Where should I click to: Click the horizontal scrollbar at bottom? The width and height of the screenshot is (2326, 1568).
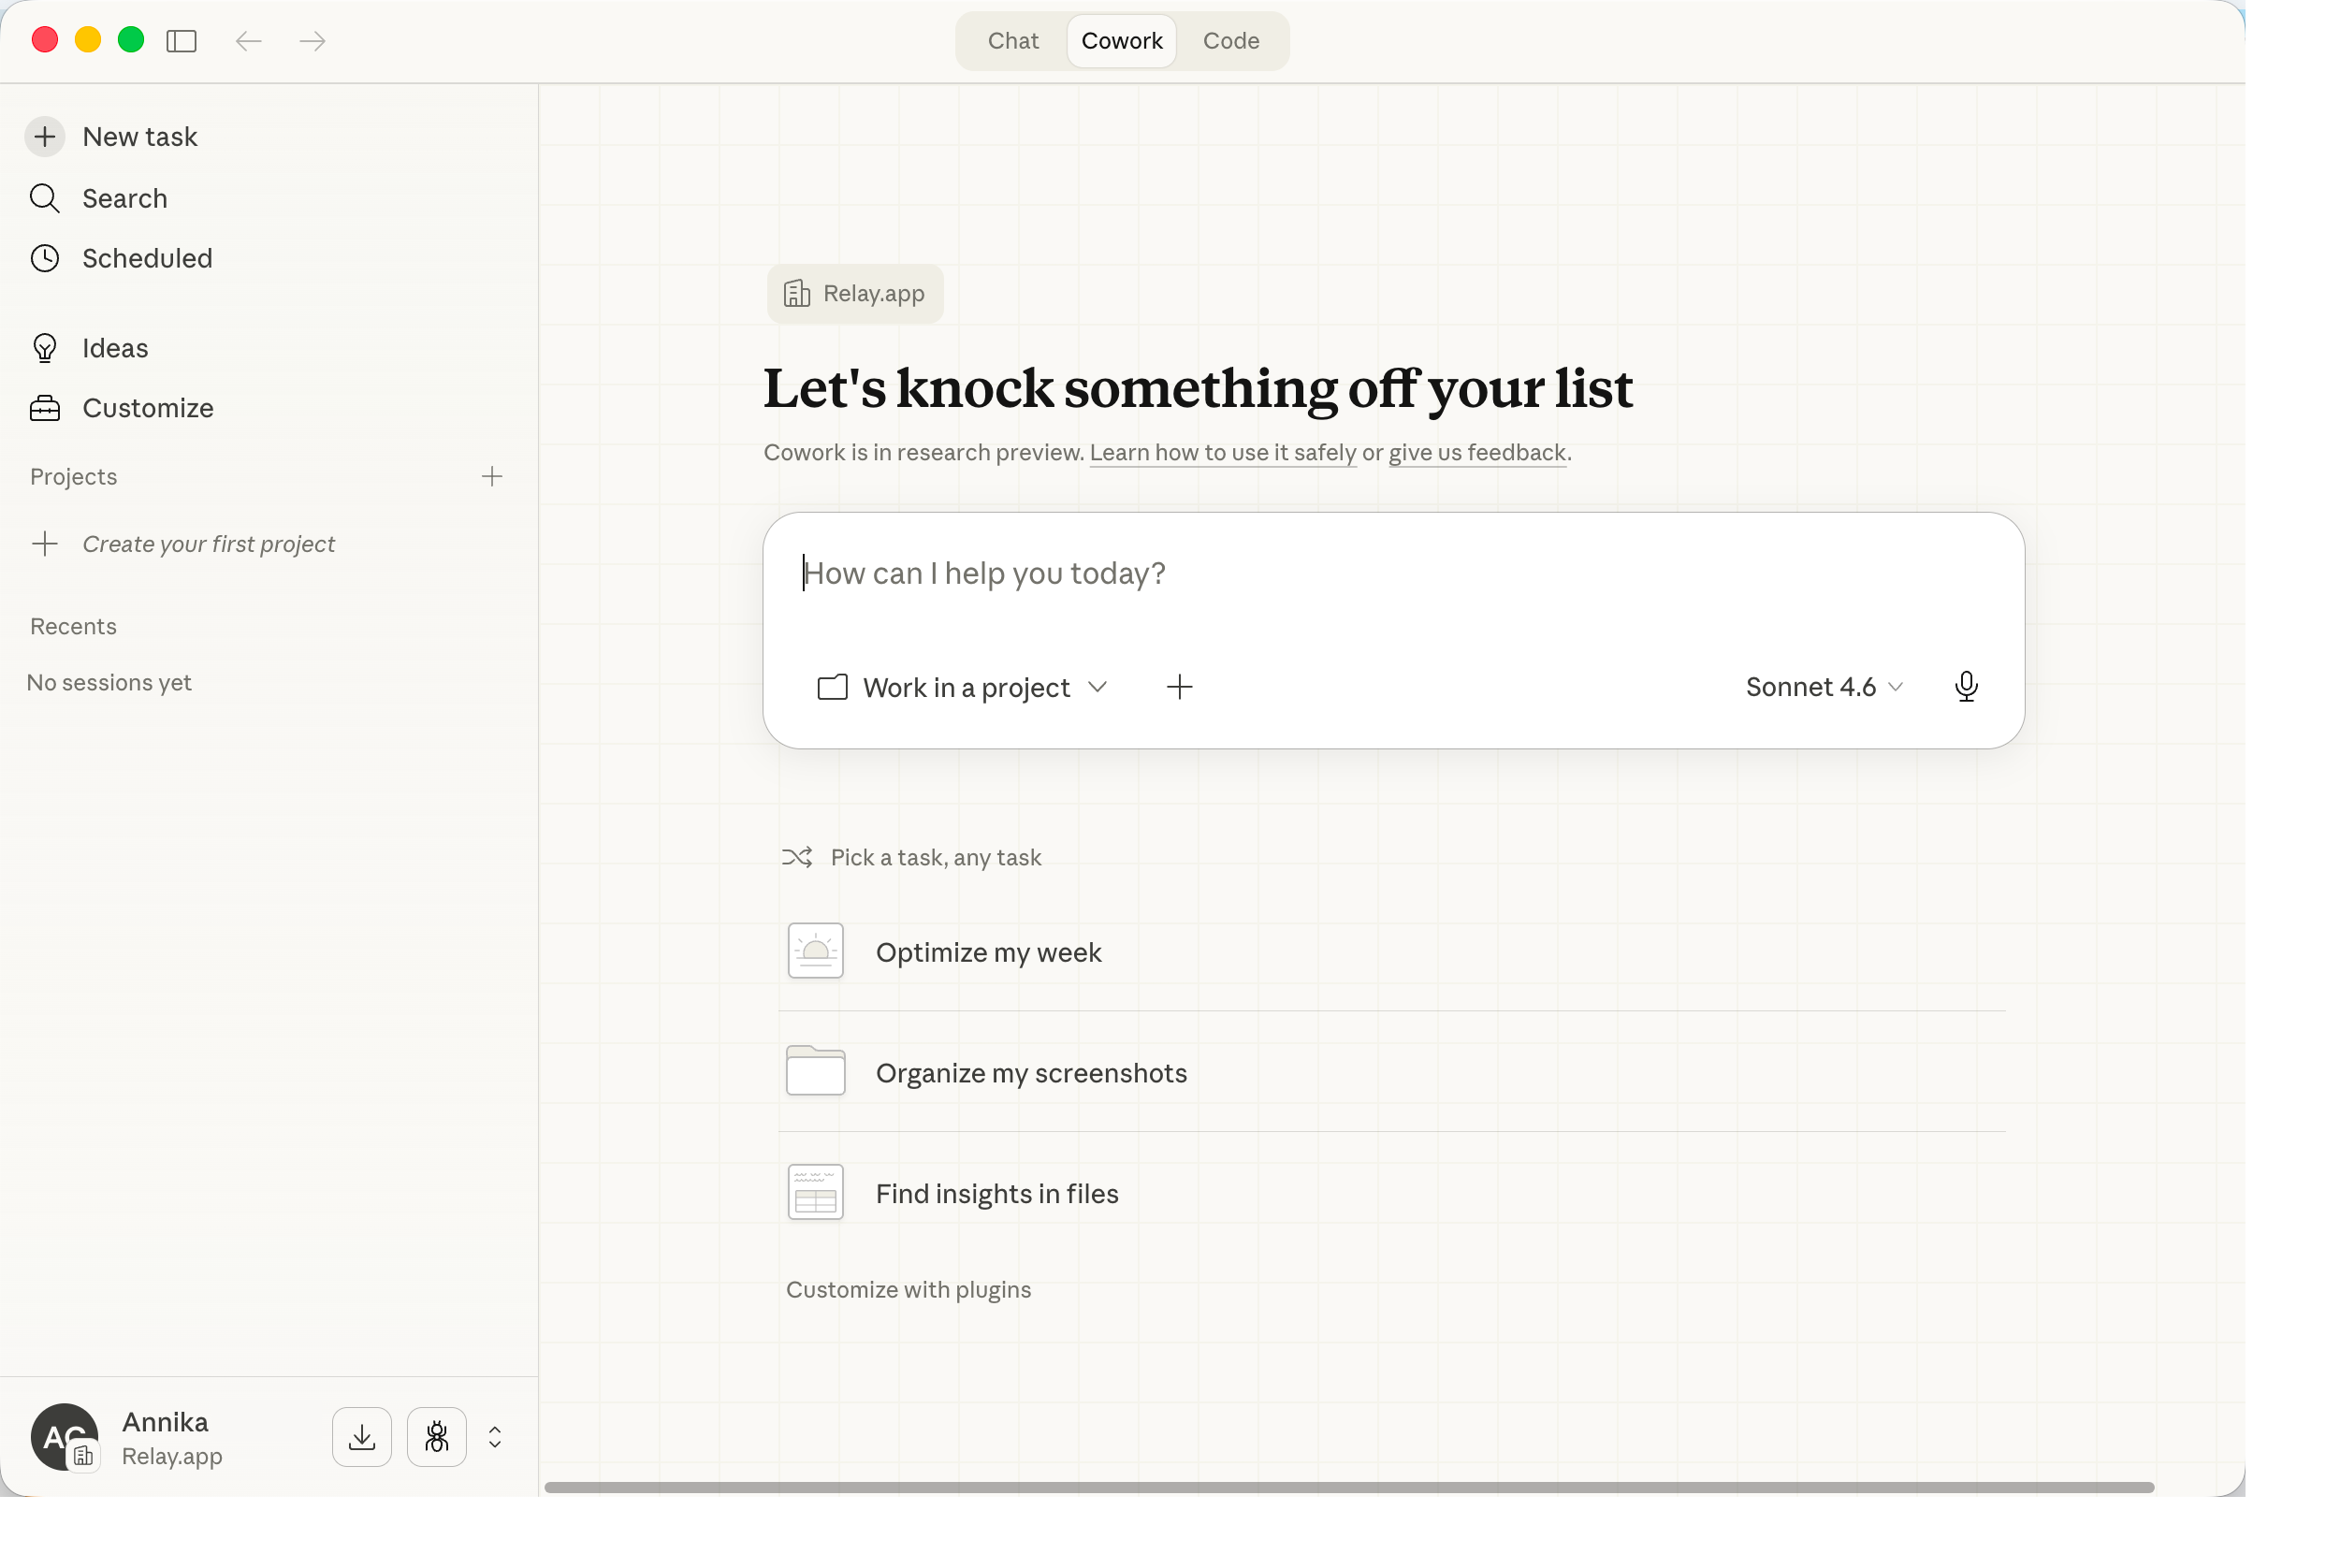coord(1347,1488)
